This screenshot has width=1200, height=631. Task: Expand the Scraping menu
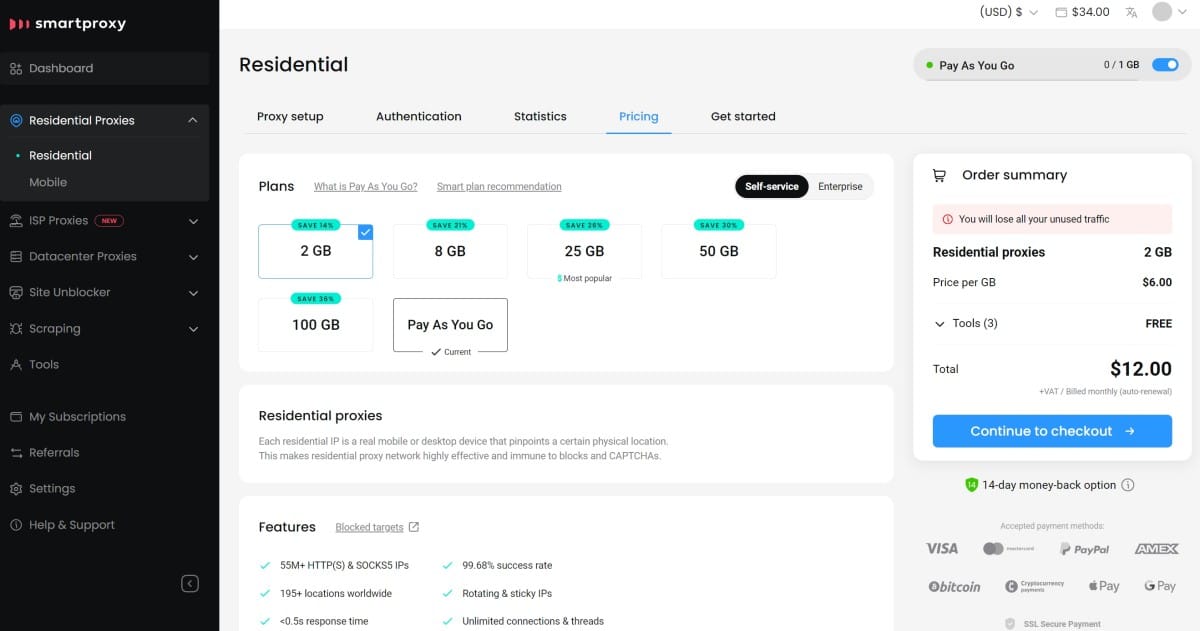(193, 328)
